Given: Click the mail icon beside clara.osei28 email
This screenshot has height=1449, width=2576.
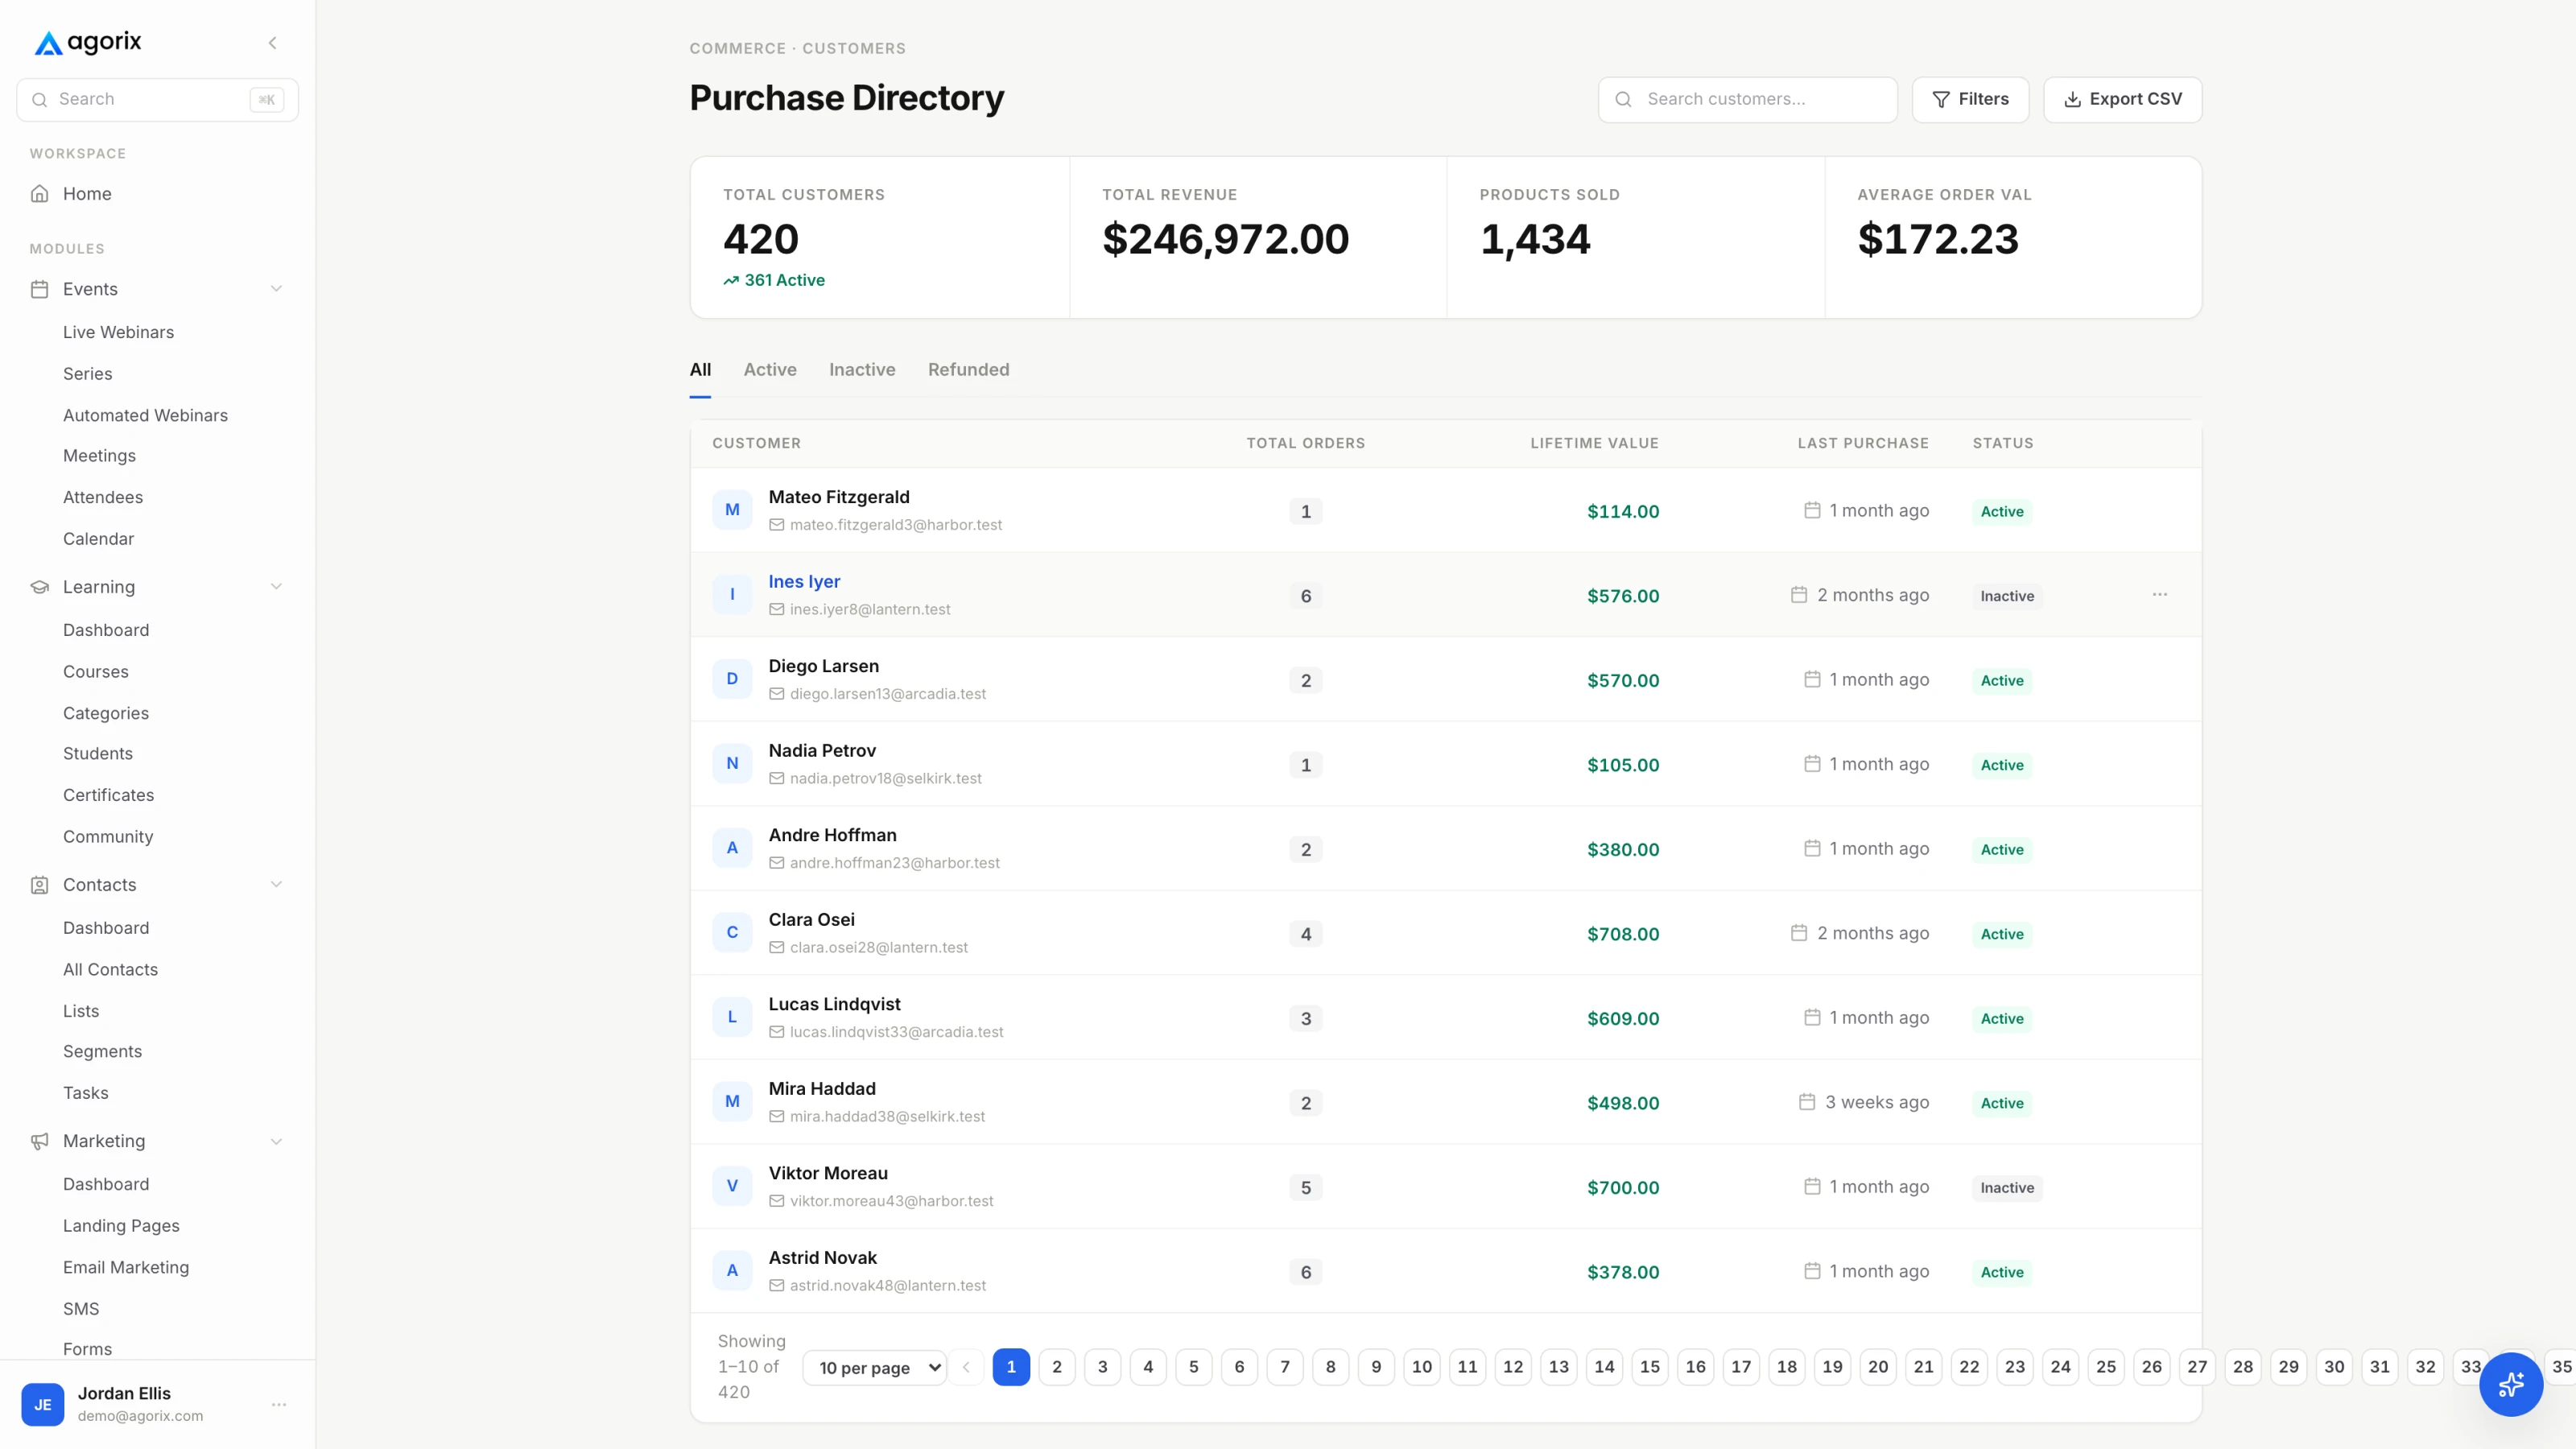Looking at the screenshot, I should (776, 947).
